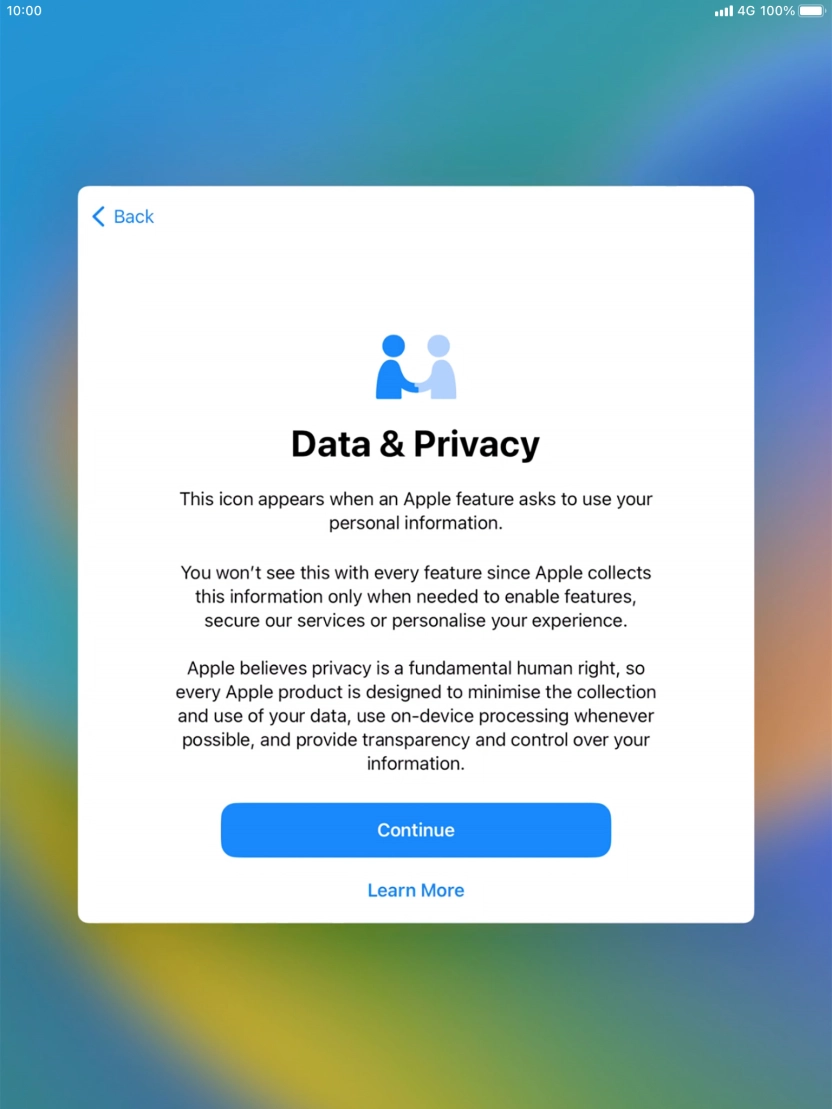Viewport: 832px width, 1109px height.
Task: Tap the 100% battery percentage text
Action: (778, 11)
